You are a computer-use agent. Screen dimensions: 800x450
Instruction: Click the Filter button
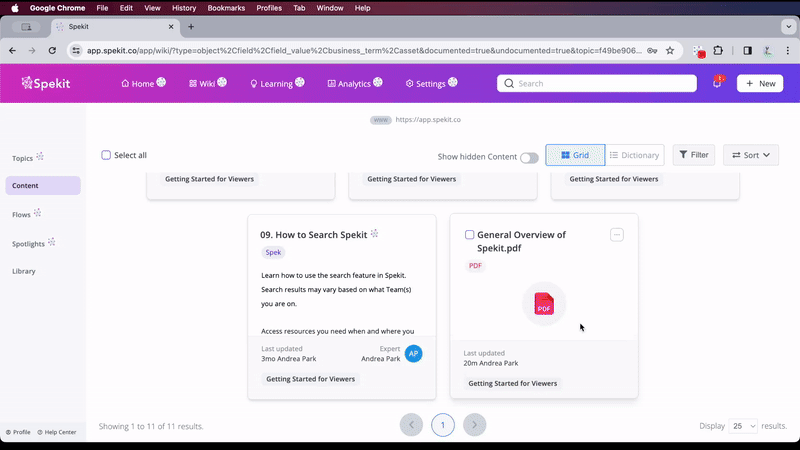[693, 155]
